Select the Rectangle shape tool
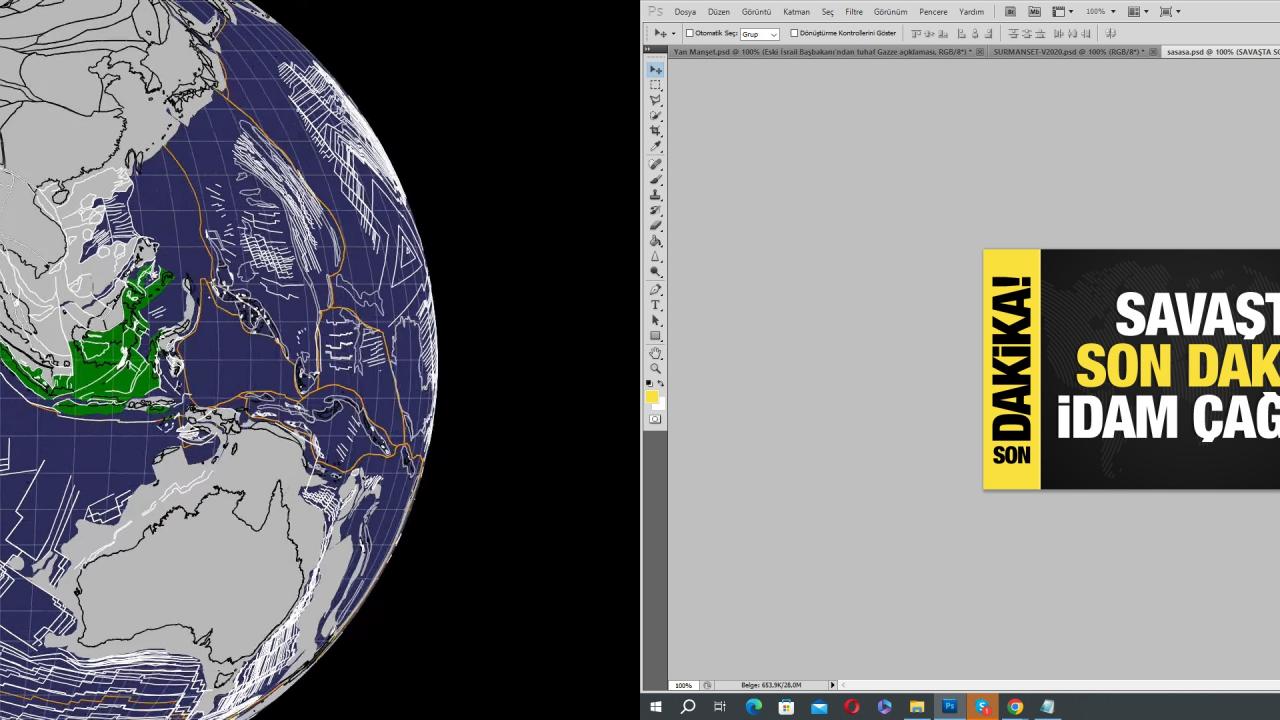Screen dimensions: 1280x720 [x=655, y=336]
